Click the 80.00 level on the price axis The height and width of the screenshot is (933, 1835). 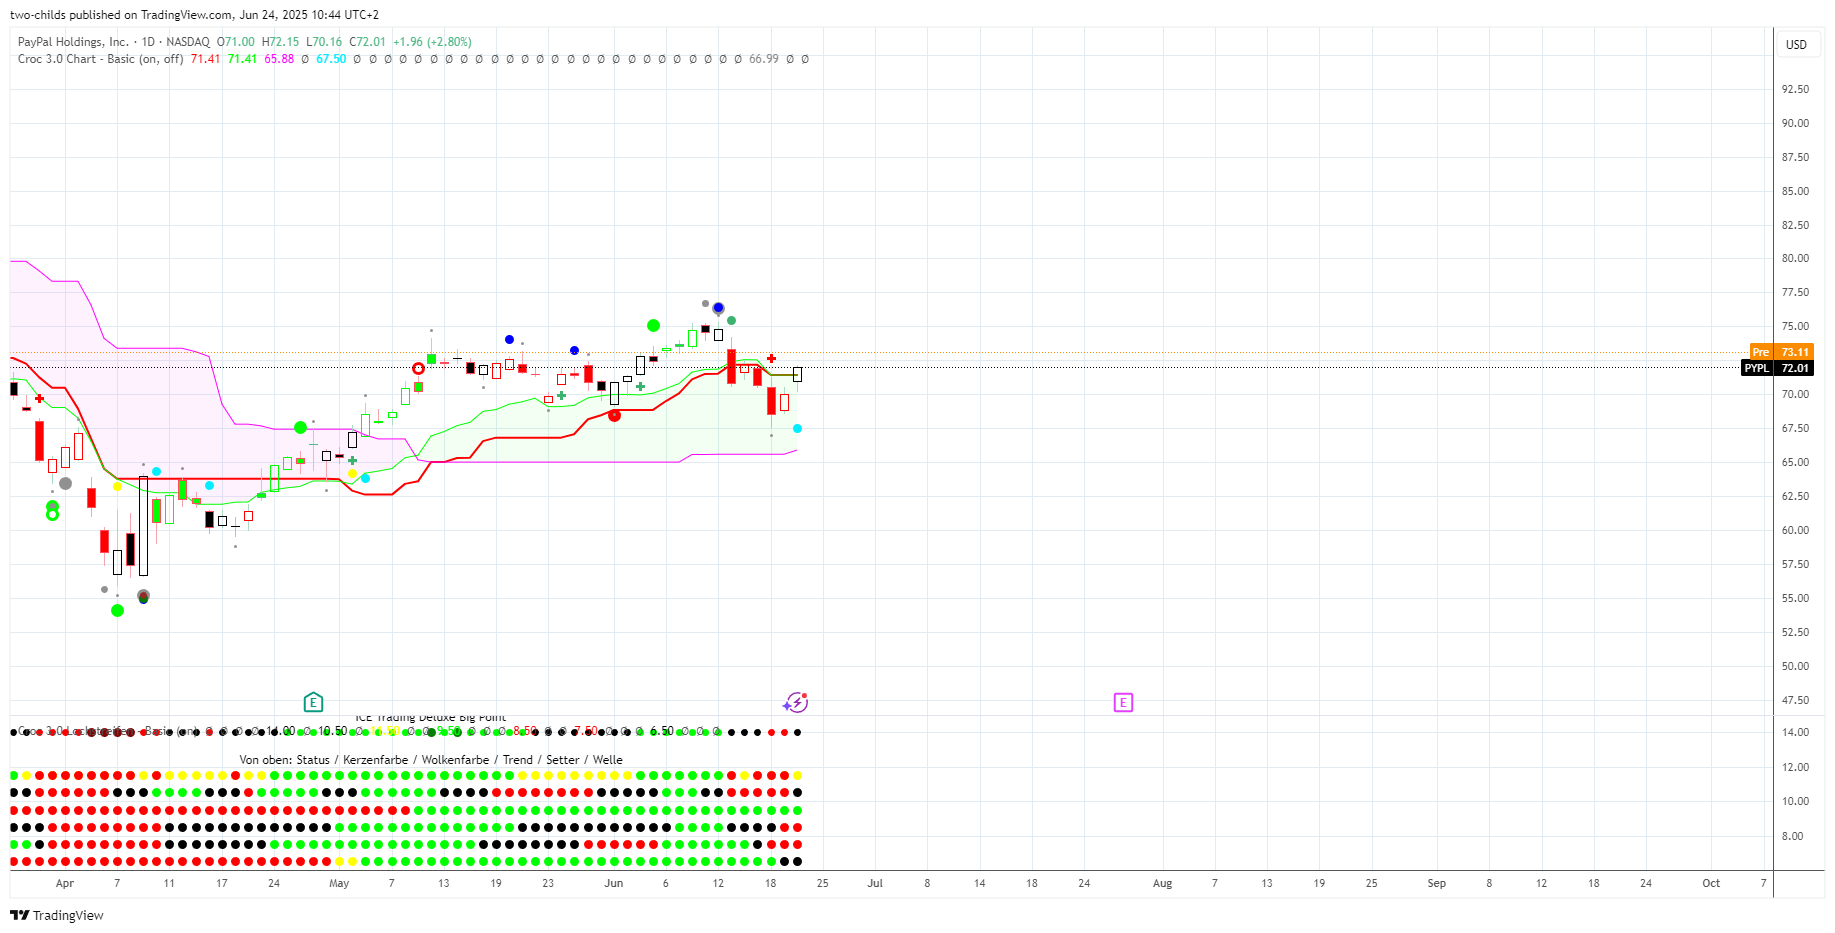click(1795, 258)
